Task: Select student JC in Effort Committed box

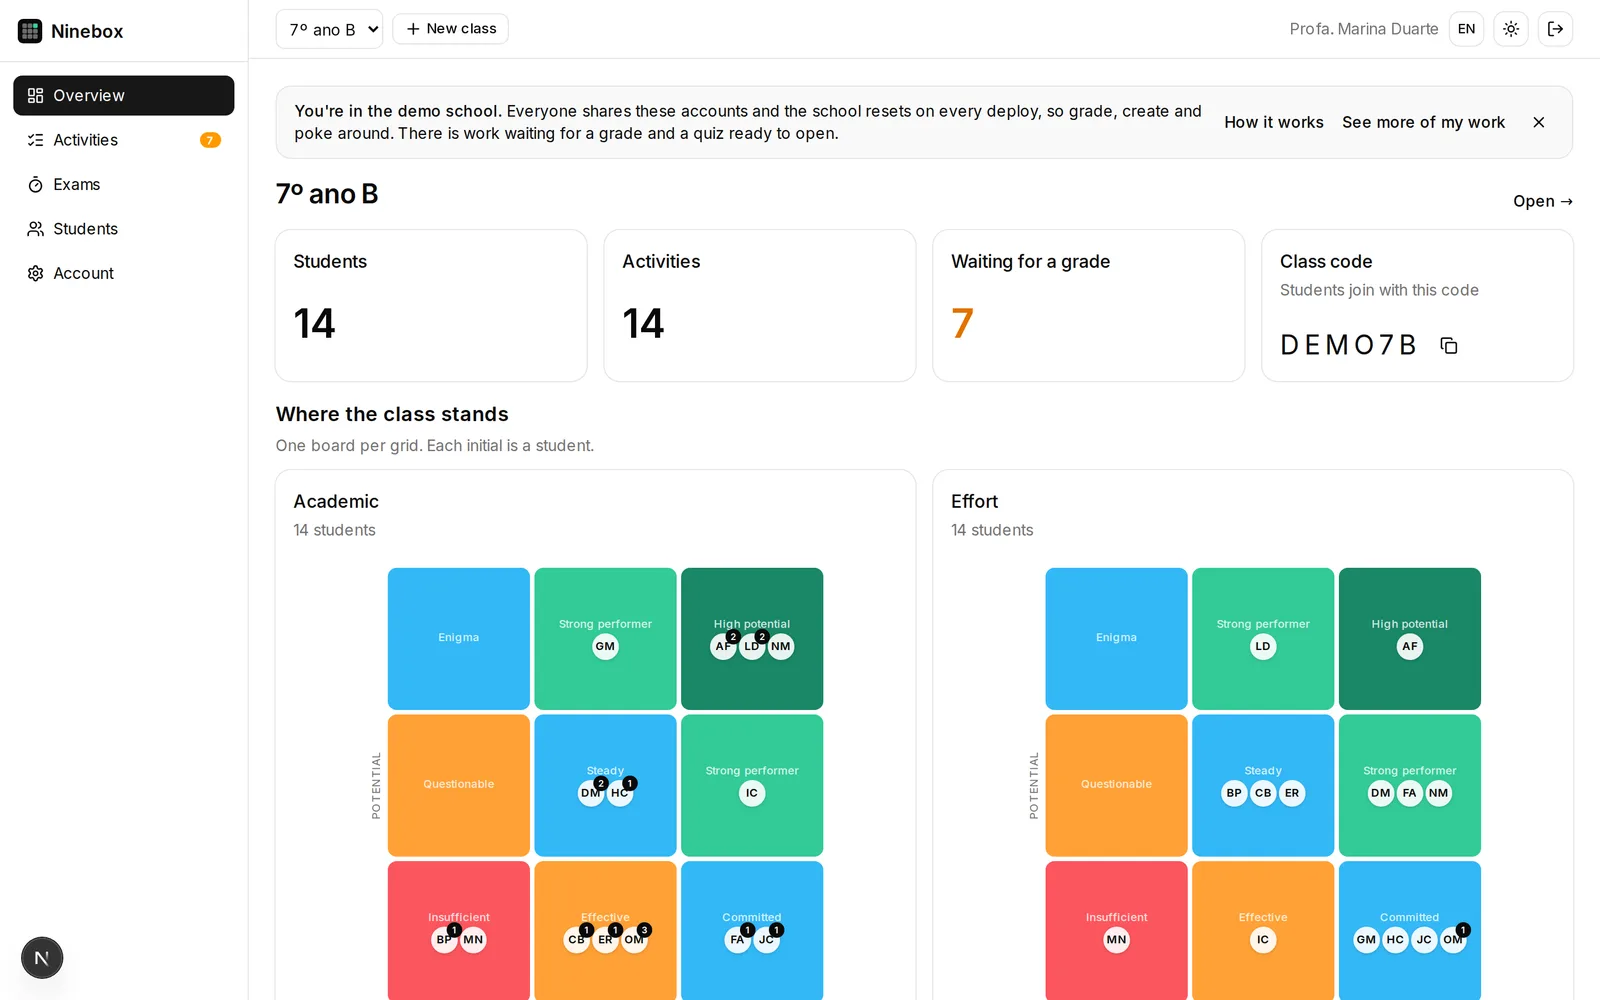Action: [1424, 940]
